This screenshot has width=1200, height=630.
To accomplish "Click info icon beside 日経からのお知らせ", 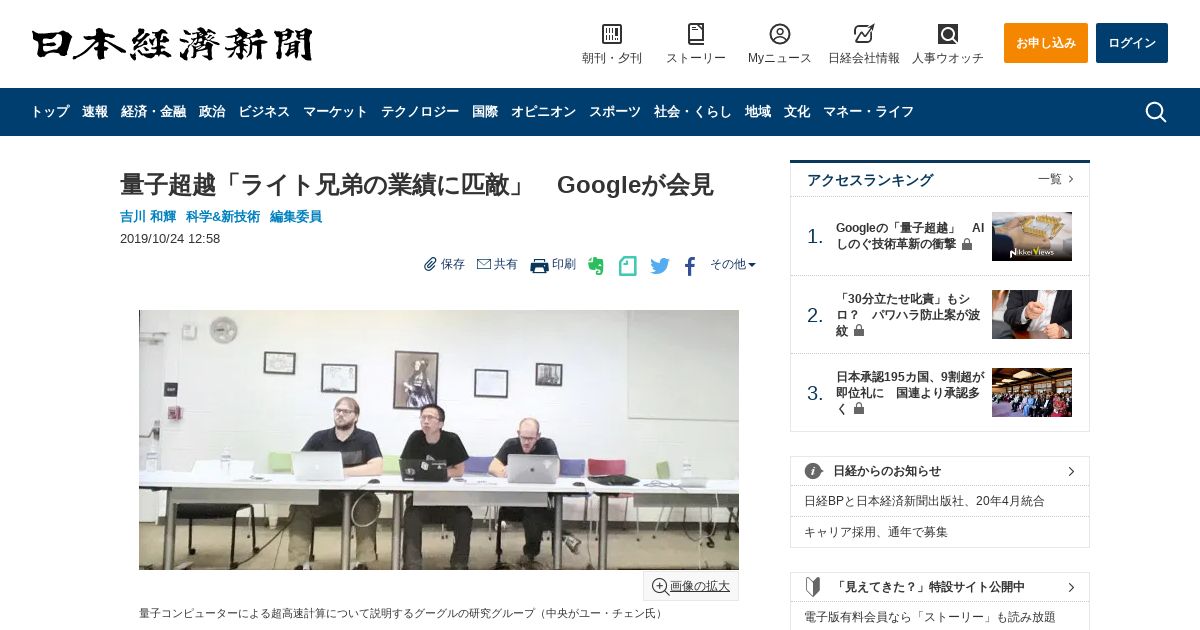I will point(813,471).
